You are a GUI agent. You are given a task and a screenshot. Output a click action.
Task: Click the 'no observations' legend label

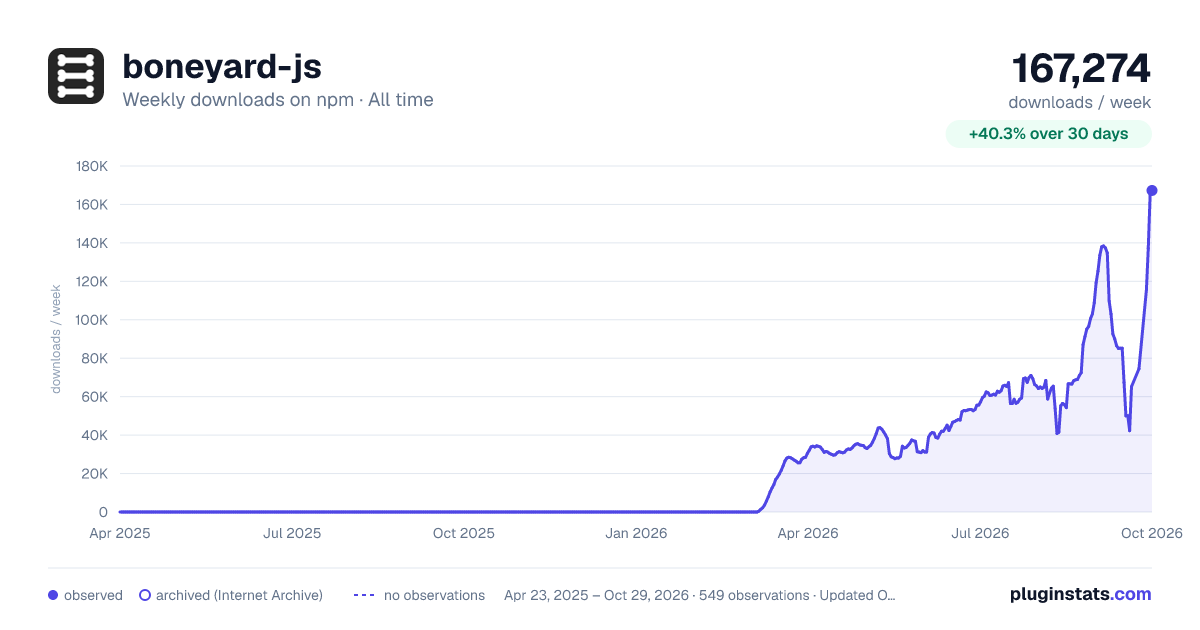434,595
